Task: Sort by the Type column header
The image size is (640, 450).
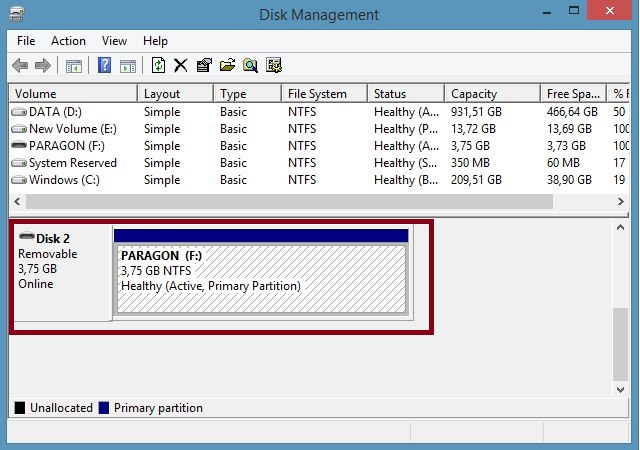Action: click(x=247, y=94)
